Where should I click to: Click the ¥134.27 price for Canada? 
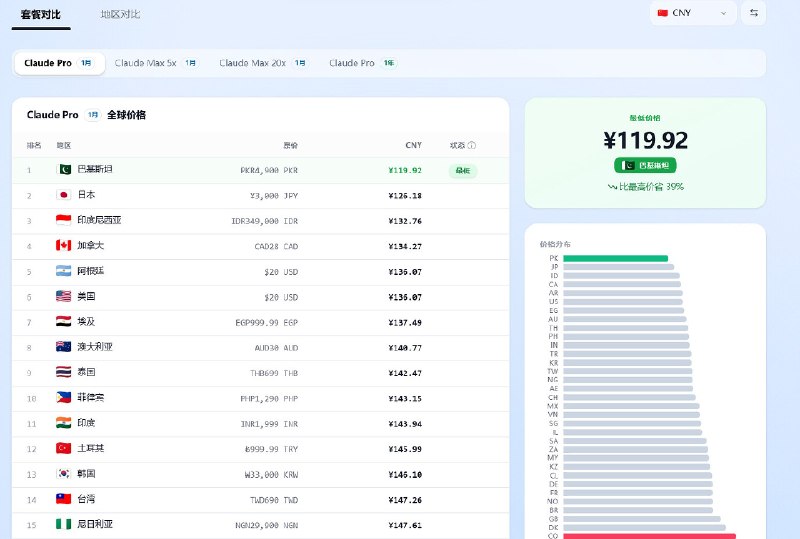pyautogui.click(x=405, y=247)
